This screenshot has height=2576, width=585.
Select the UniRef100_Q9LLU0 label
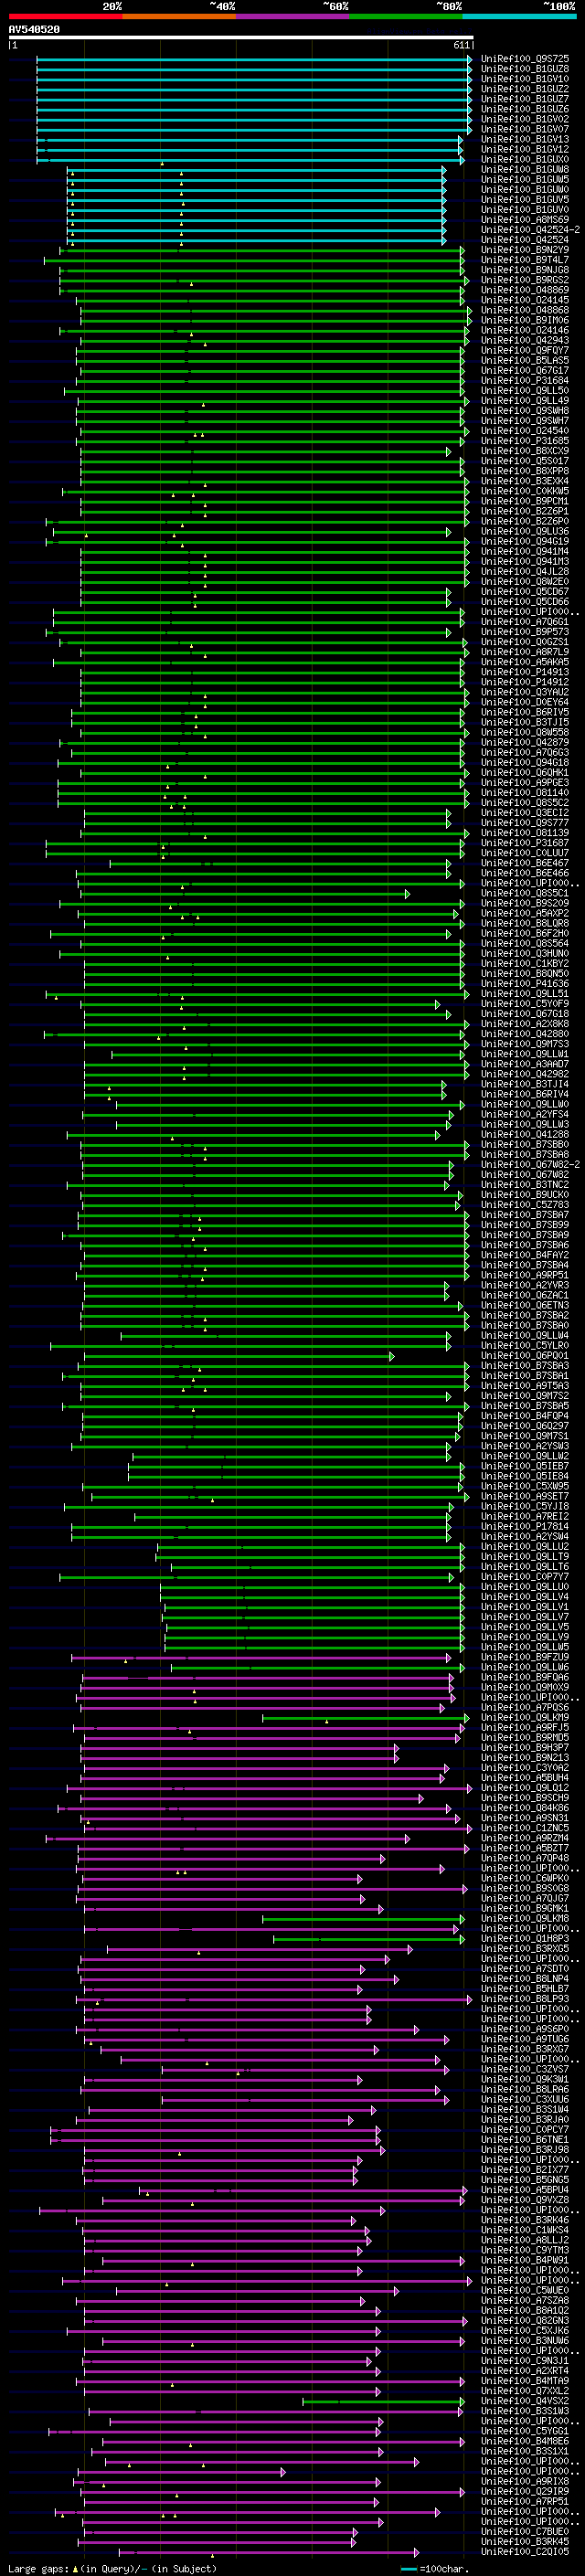point(525,1587)
